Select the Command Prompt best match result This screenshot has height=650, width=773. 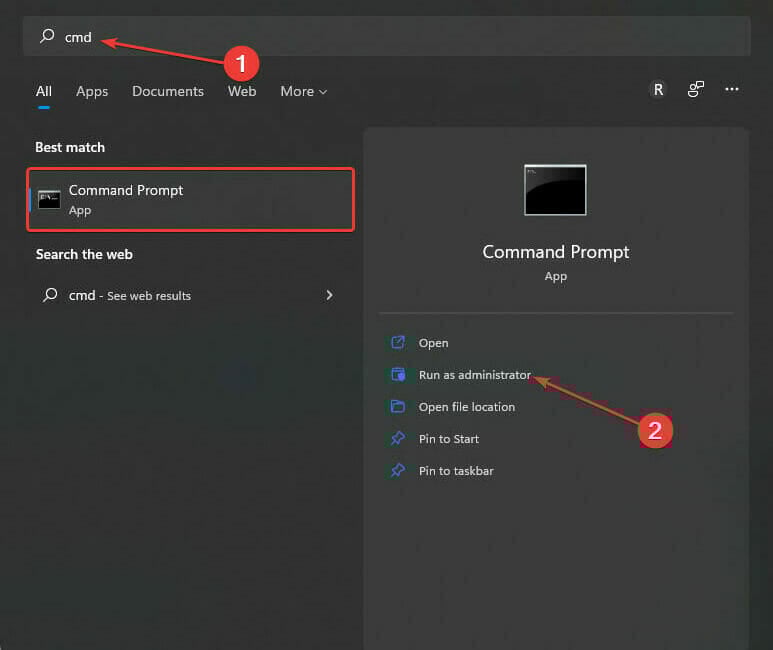(190, 199)
